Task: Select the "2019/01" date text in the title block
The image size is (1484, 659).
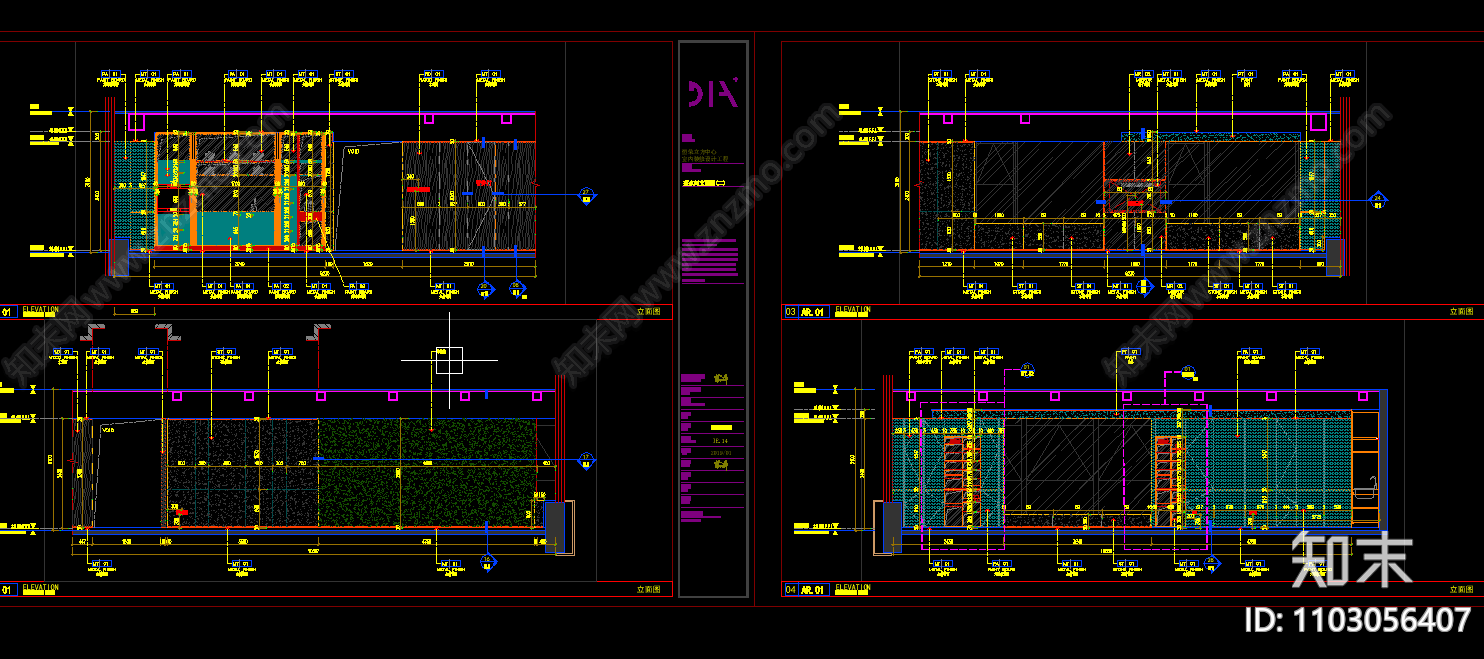Action: [x=721, y=453]
